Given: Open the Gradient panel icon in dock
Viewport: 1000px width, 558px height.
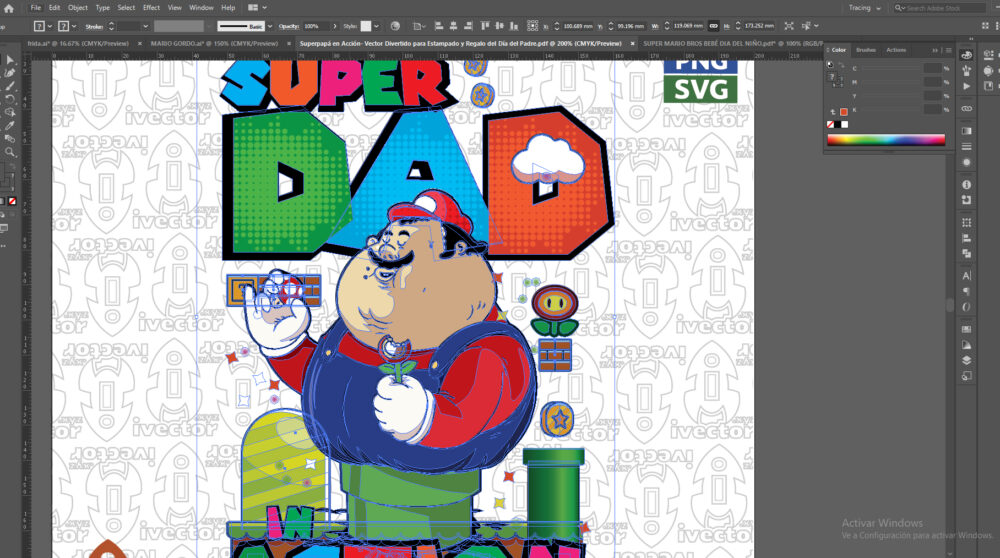Looking at the screenshot, I should coord(967,131).
